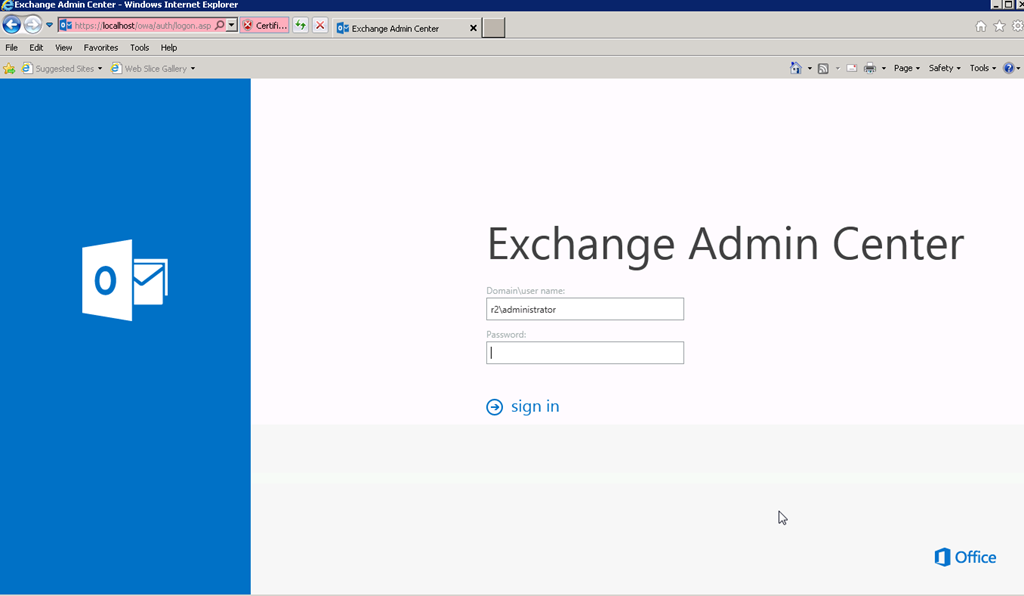Screen dimensions: 1024x596
Task: Click the Domain\user name field
Action: 585,309
